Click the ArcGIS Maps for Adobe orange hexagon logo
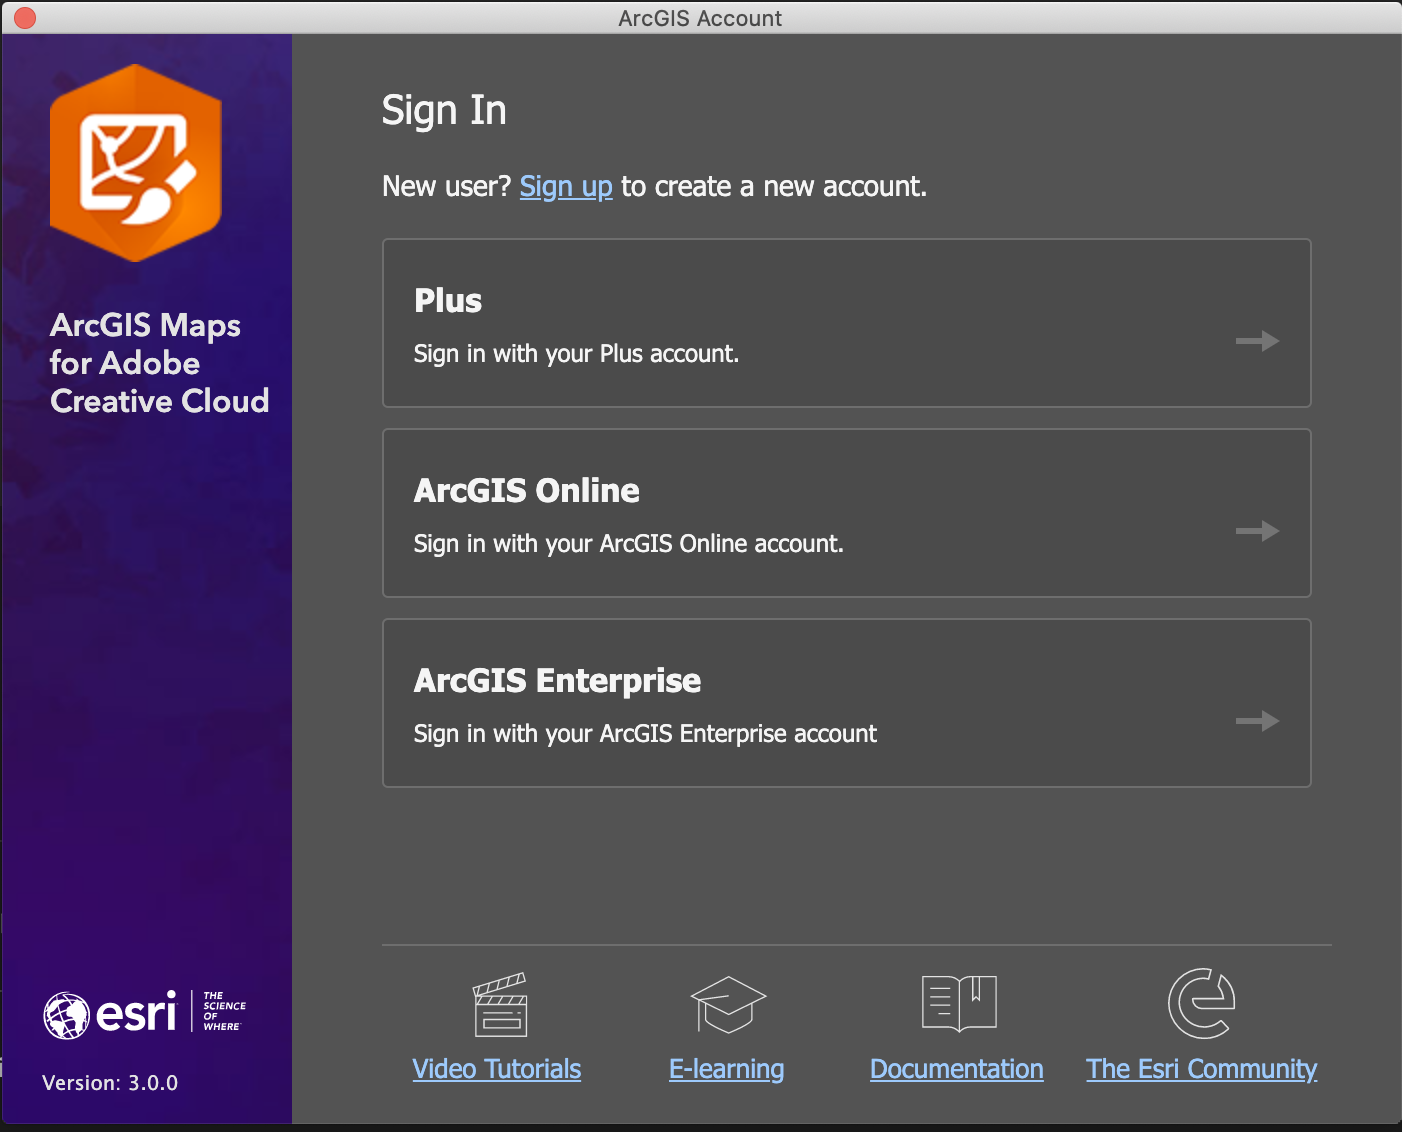This screenshot has height=1132, width=1402. (x=136, y=163)
